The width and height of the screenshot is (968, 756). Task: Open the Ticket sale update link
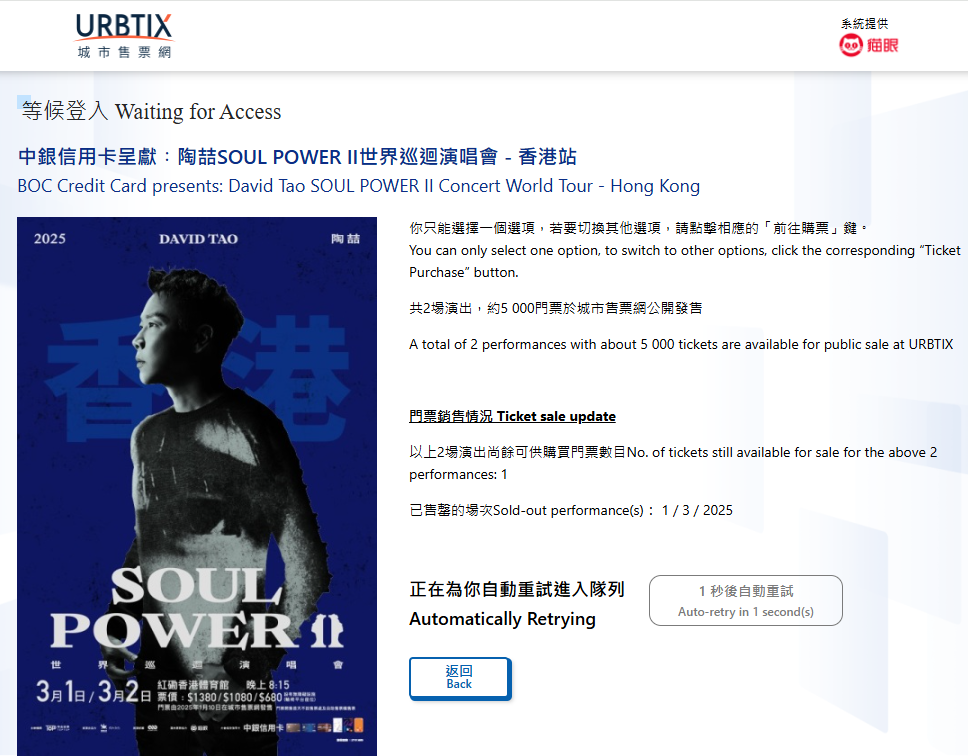pyautogui.click(x=512, y=417)
